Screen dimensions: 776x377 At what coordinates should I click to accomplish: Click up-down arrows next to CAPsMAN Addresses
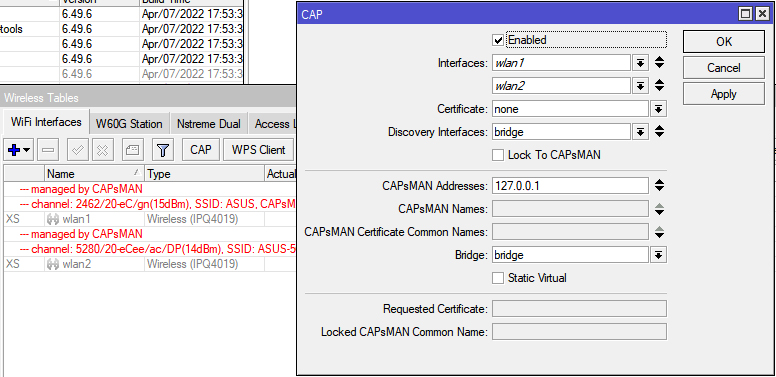[x=659, y=186]
